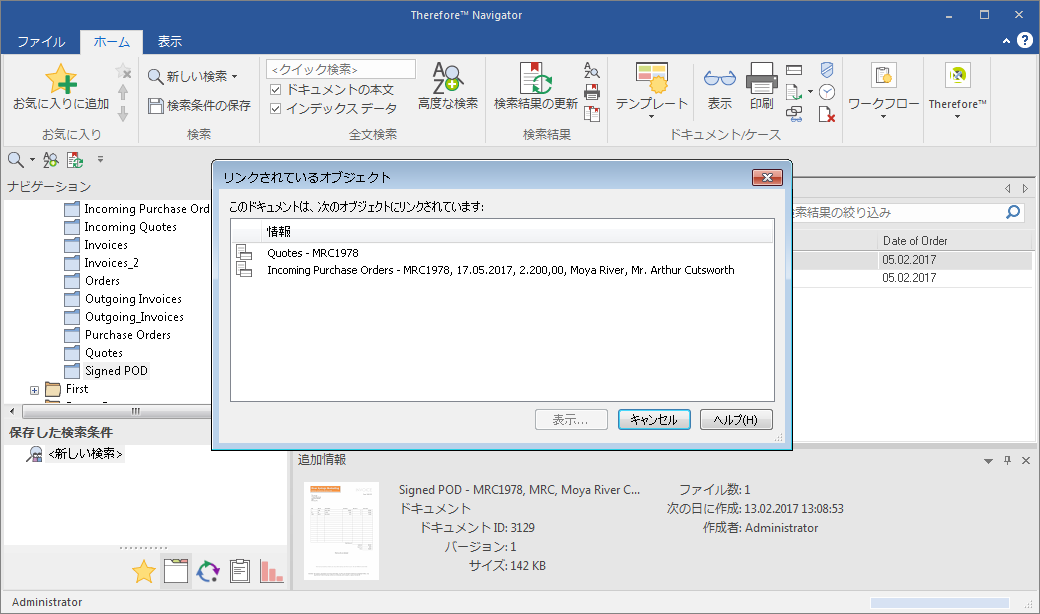Click the quick-access advanced search A-Z icon

[50, 159]
